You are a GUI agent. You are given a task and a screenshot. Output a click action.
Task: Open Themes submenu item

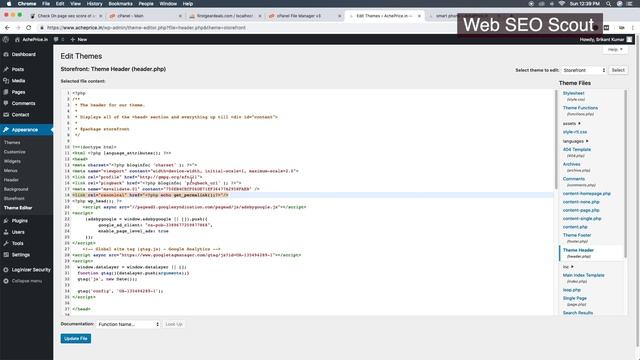(12, 143)
